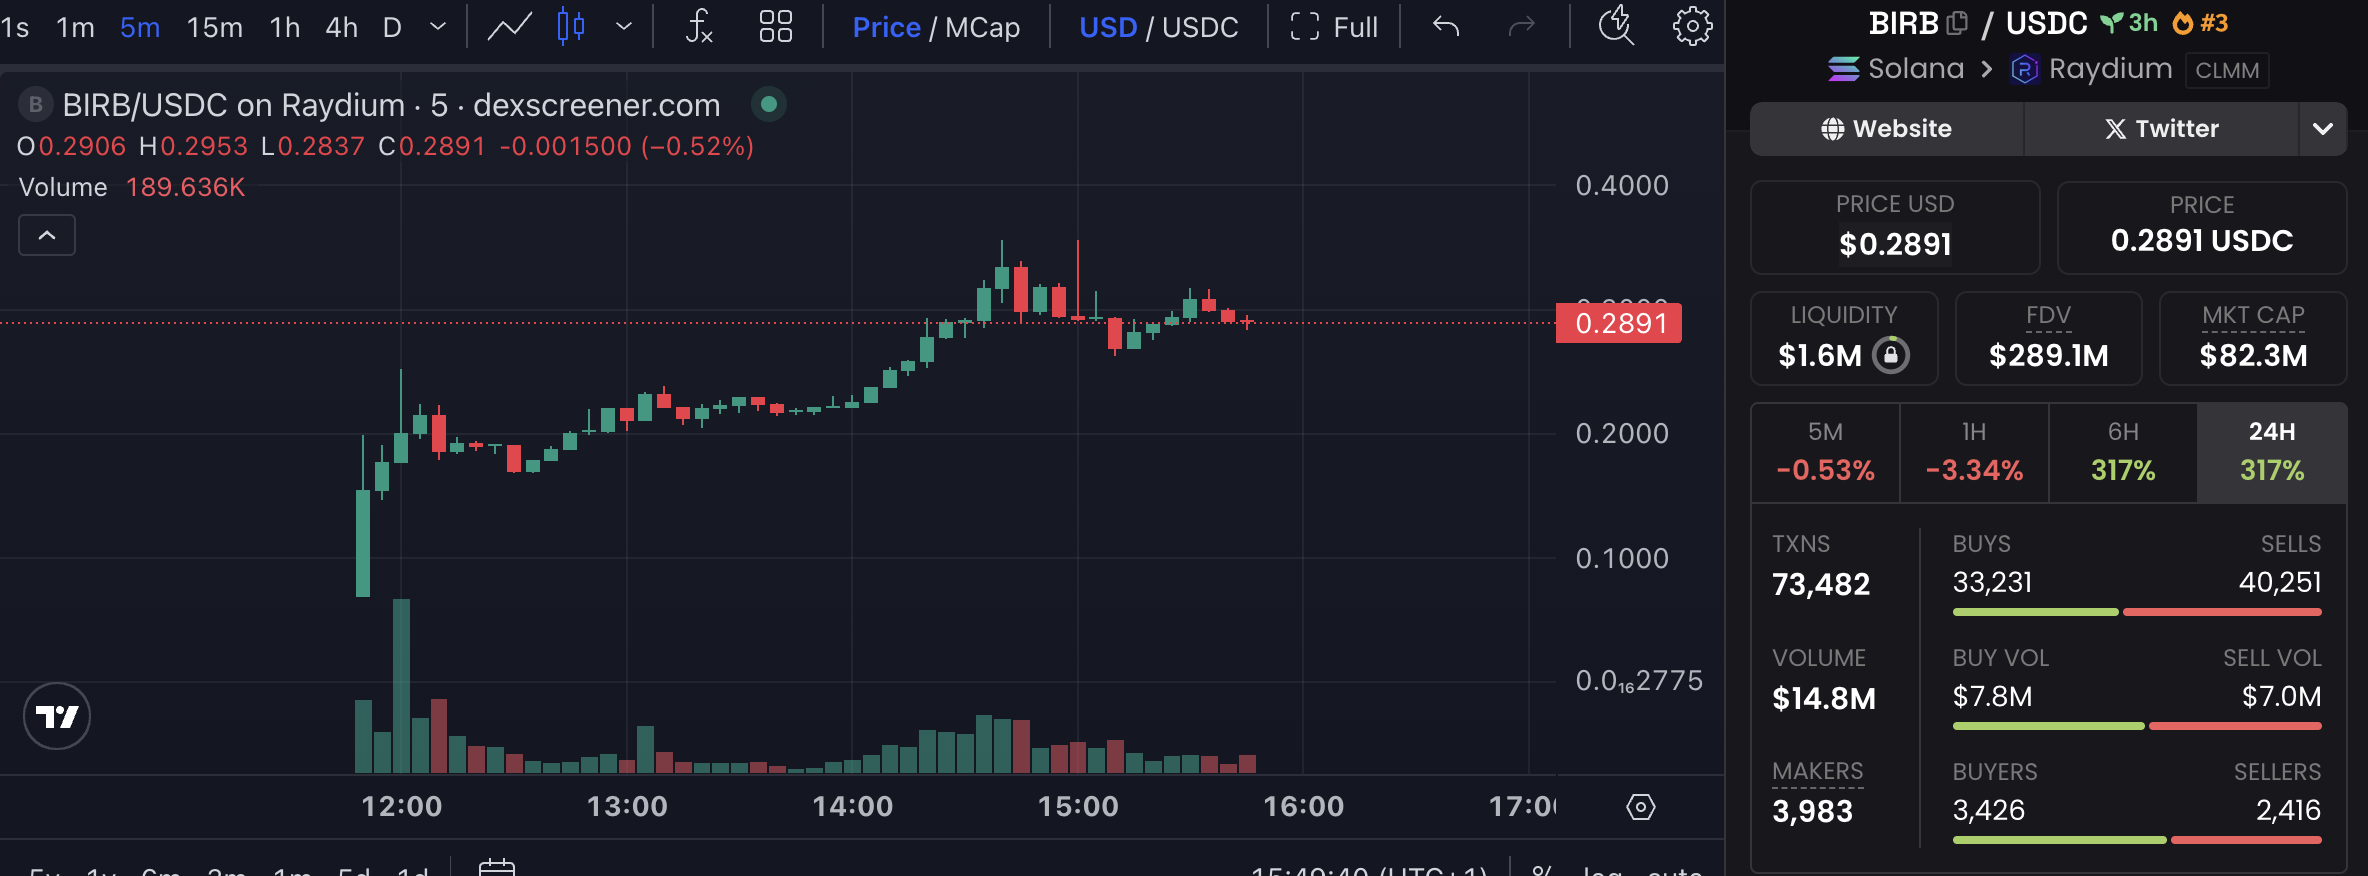Select the candlestick chart style icon
Screen dimensions: 2368x876
coord(571,27)
